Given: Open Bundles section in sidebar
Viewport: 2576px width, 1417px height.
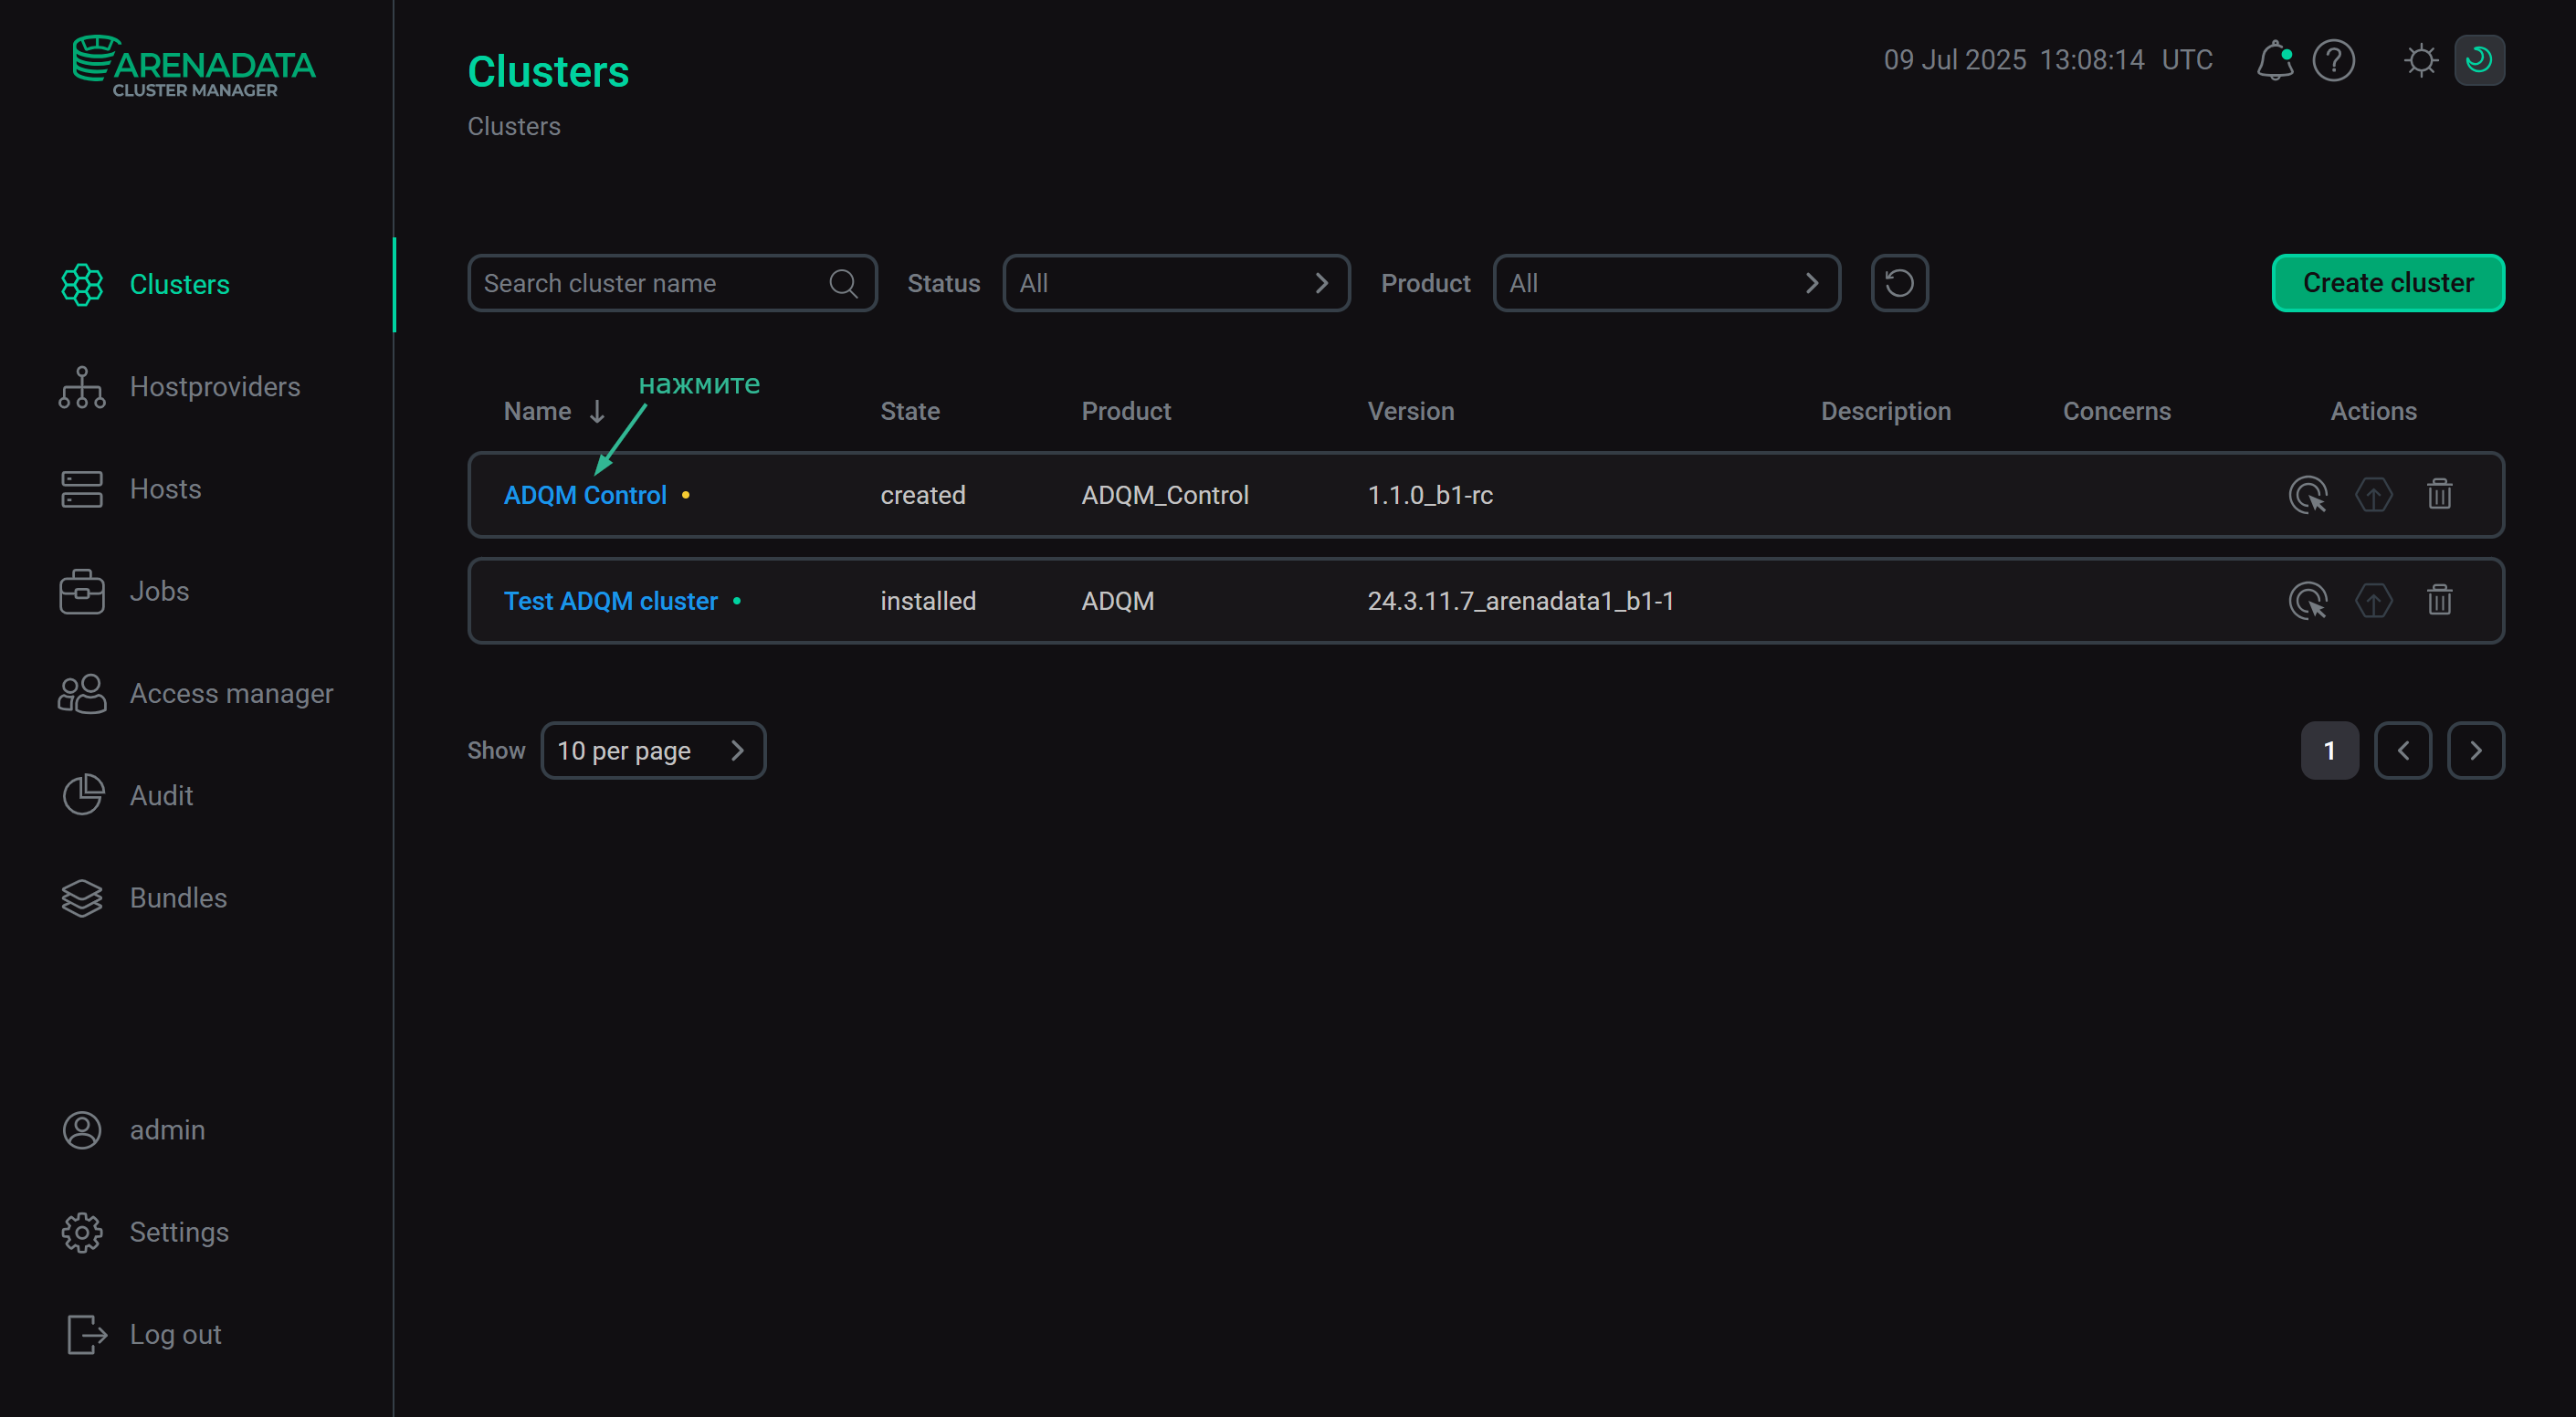Looking at the screenshot, I should 178,898.
